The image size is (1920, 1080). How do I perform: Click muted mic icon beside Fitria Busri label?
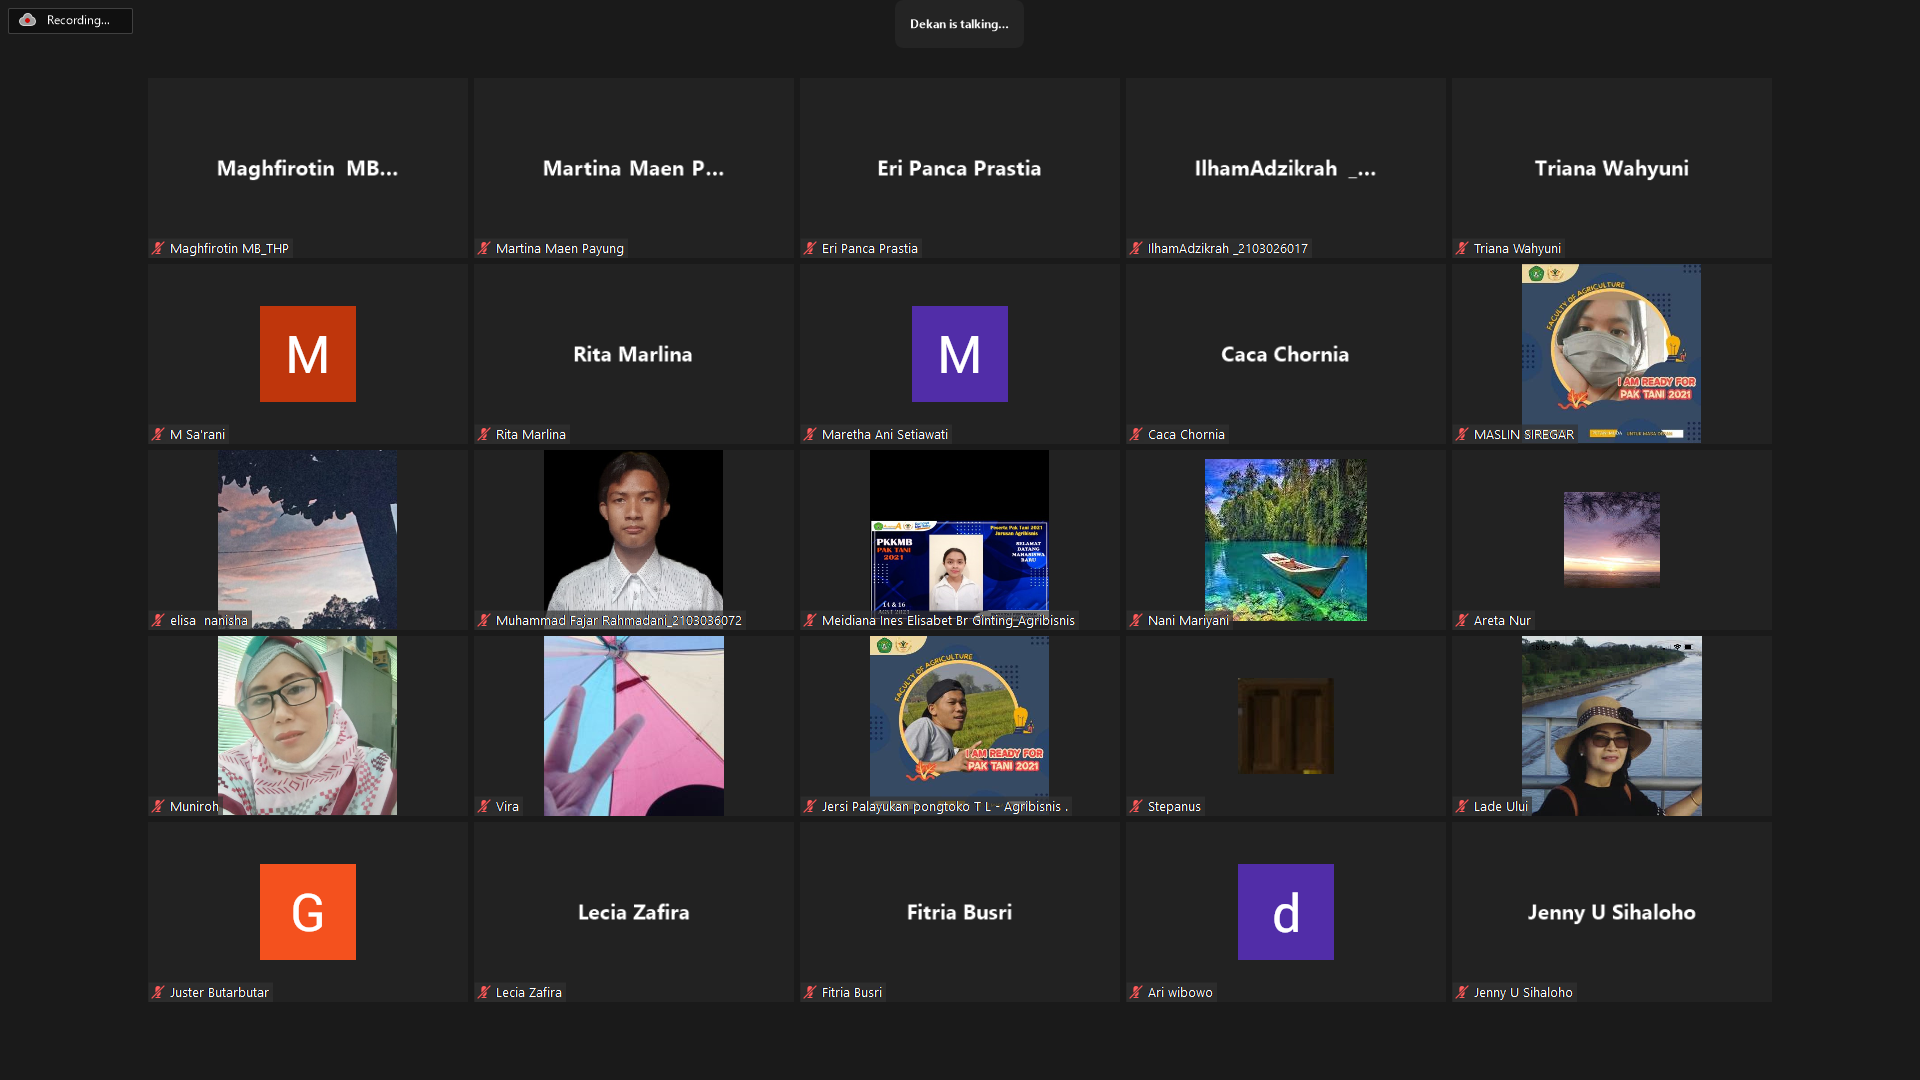(810, 992)
